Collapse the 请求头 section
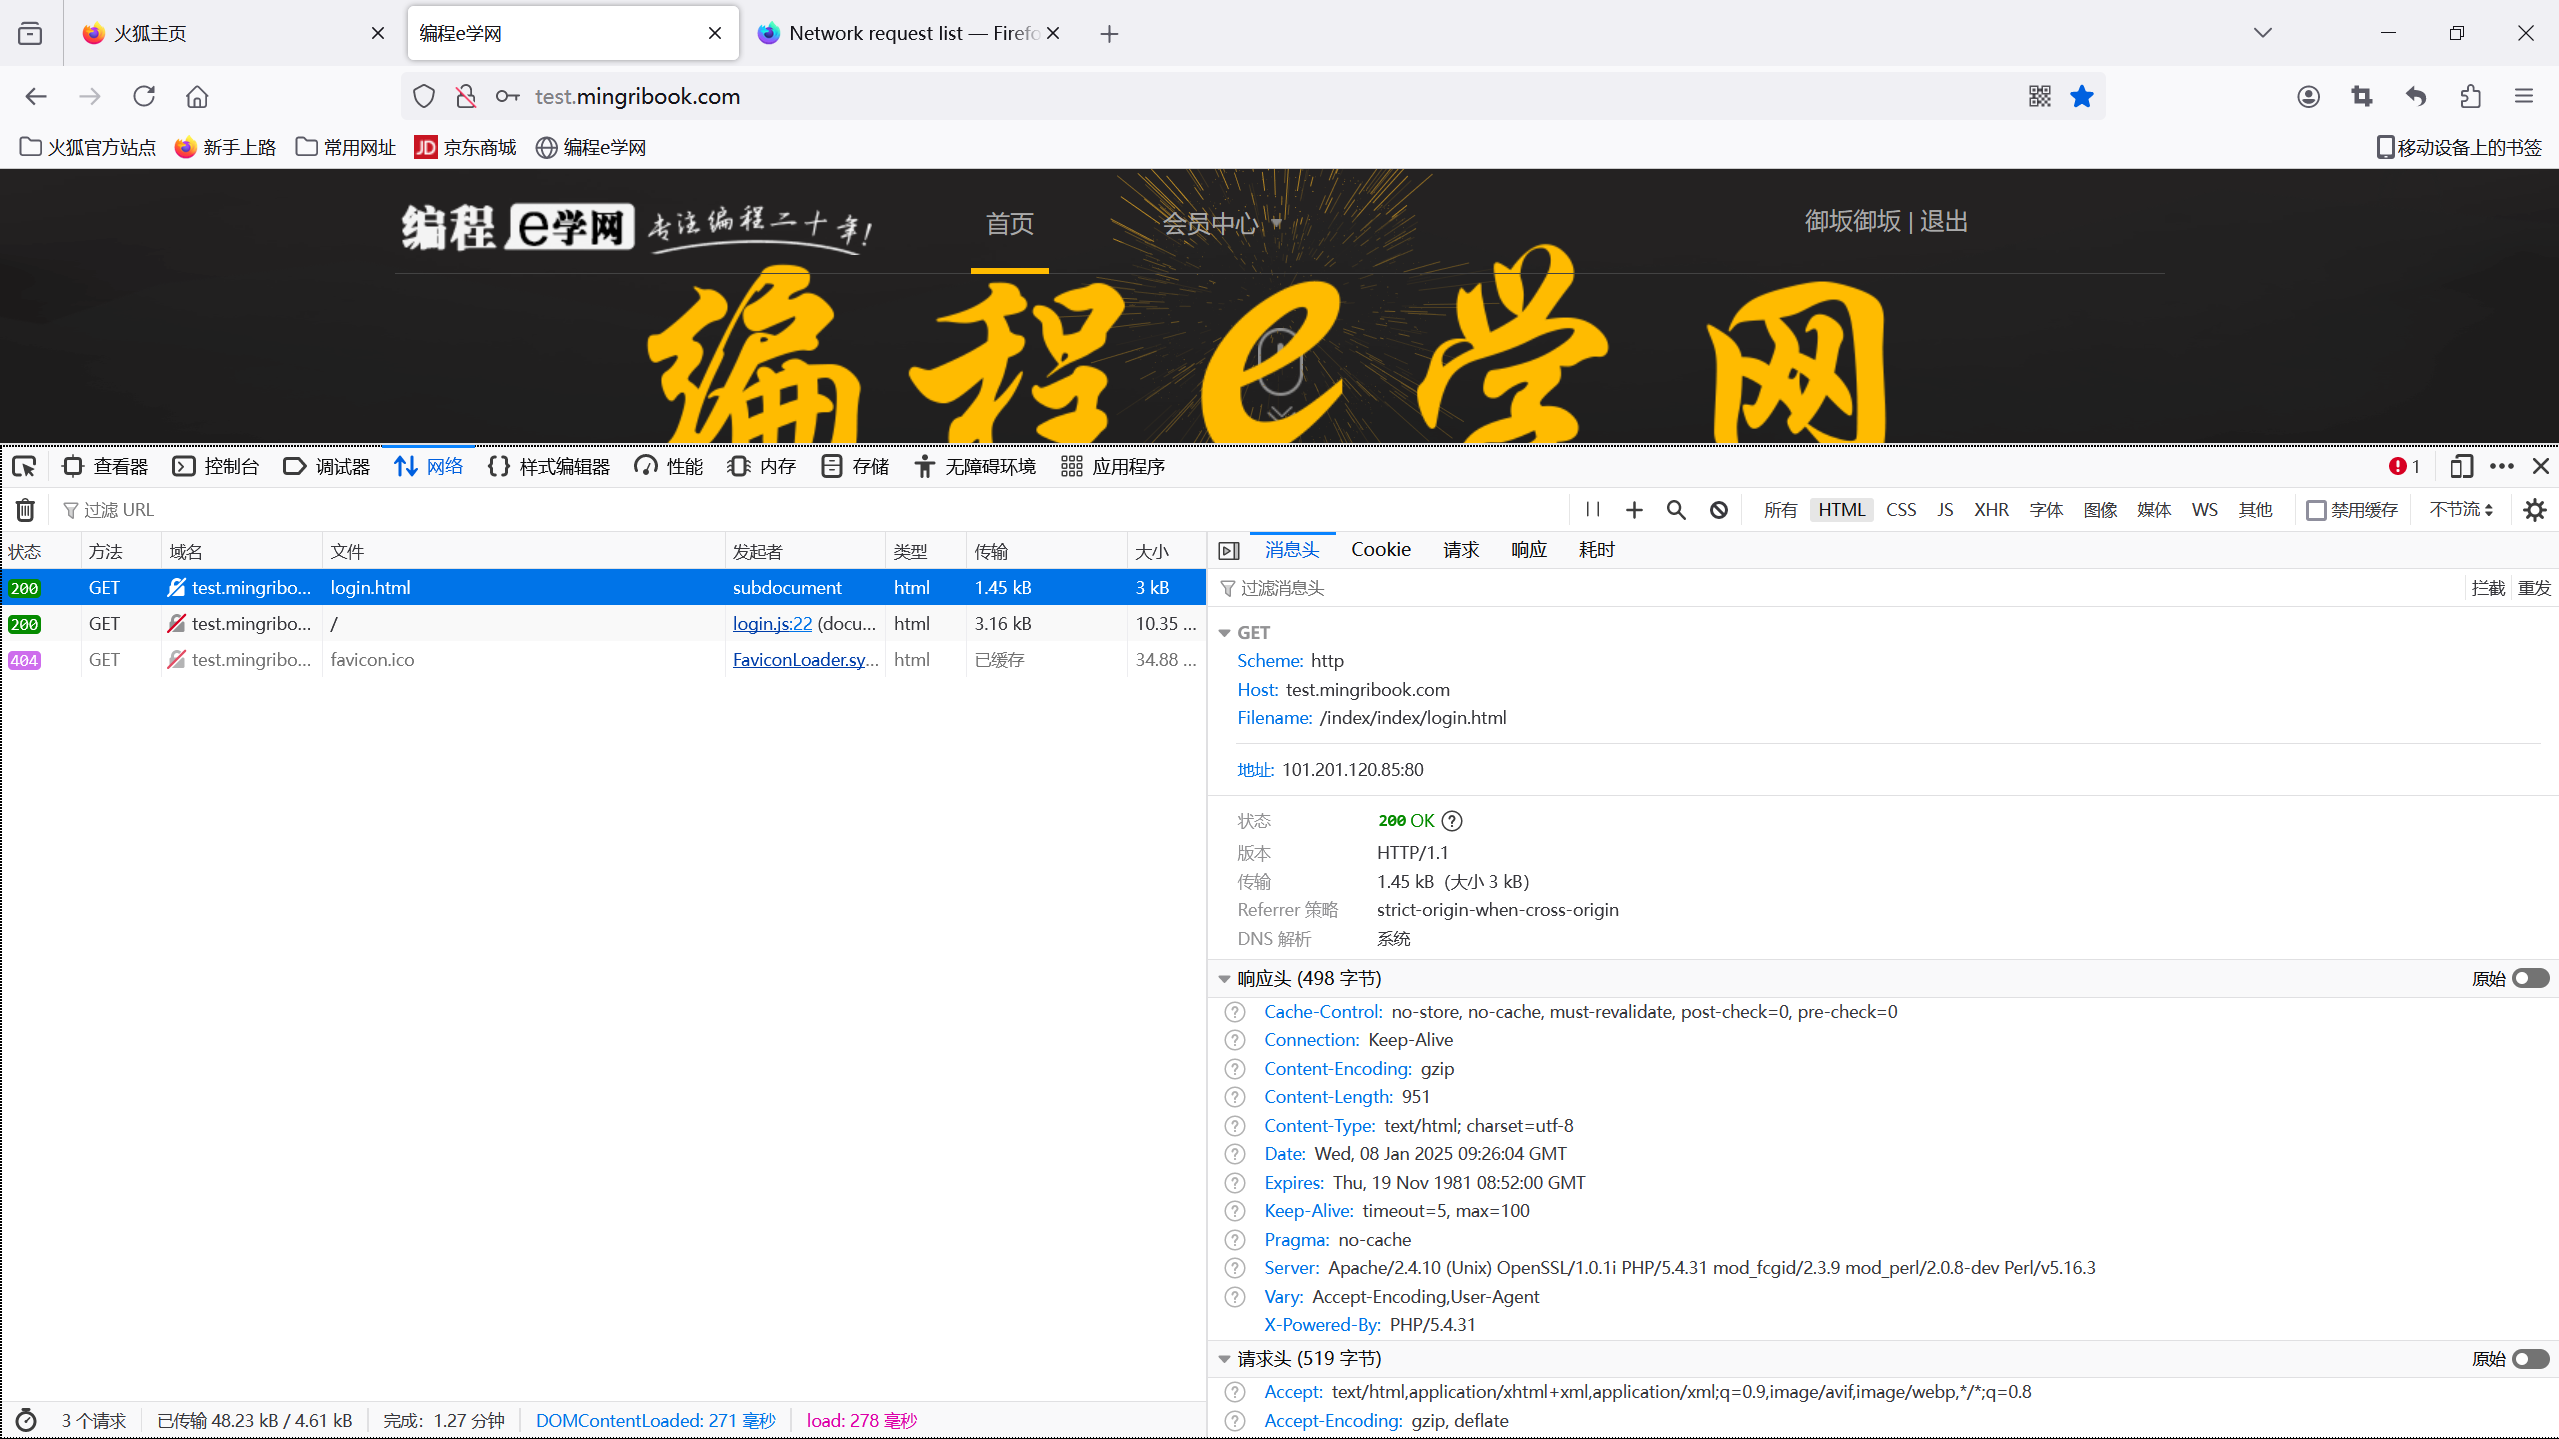This screenshot has width=2559, height=1439. point(1224,1359)
